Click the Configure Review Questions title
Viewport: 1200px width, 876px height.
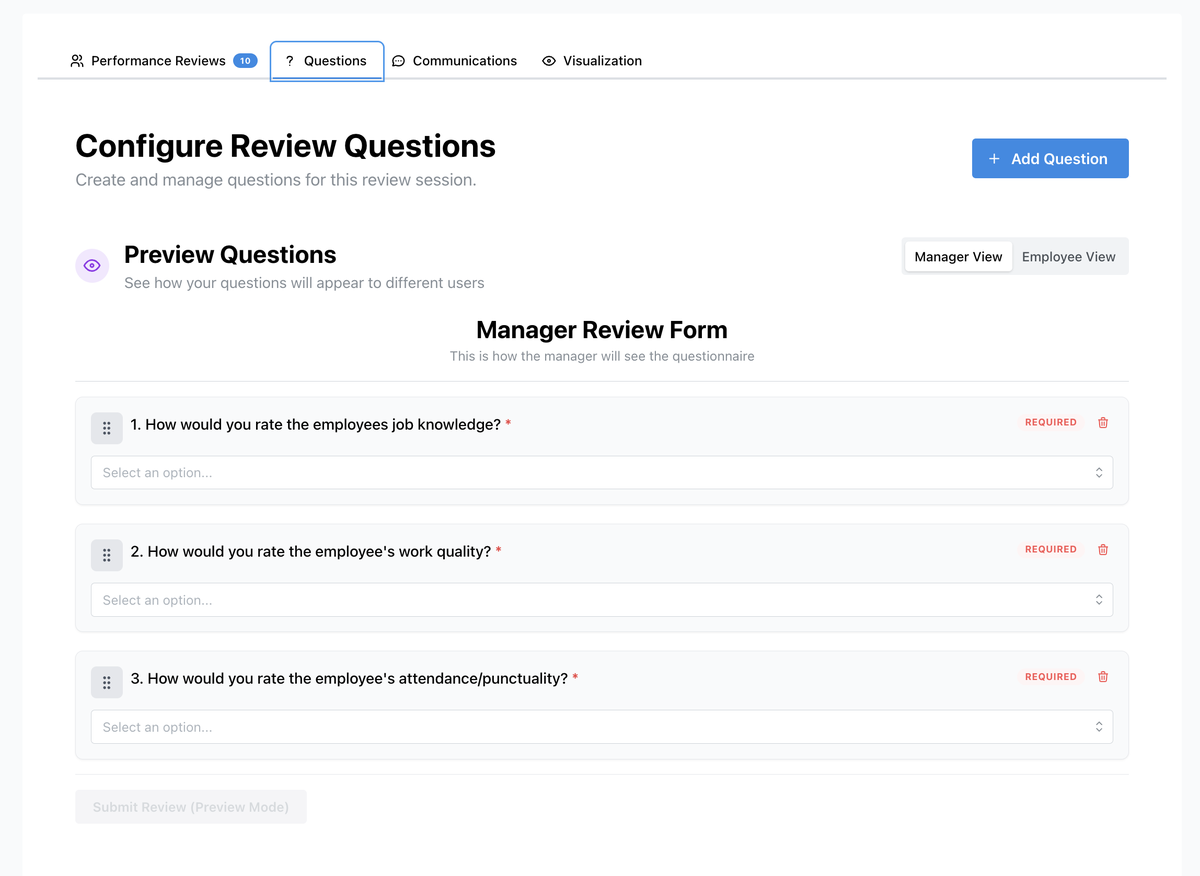[286, 146]
